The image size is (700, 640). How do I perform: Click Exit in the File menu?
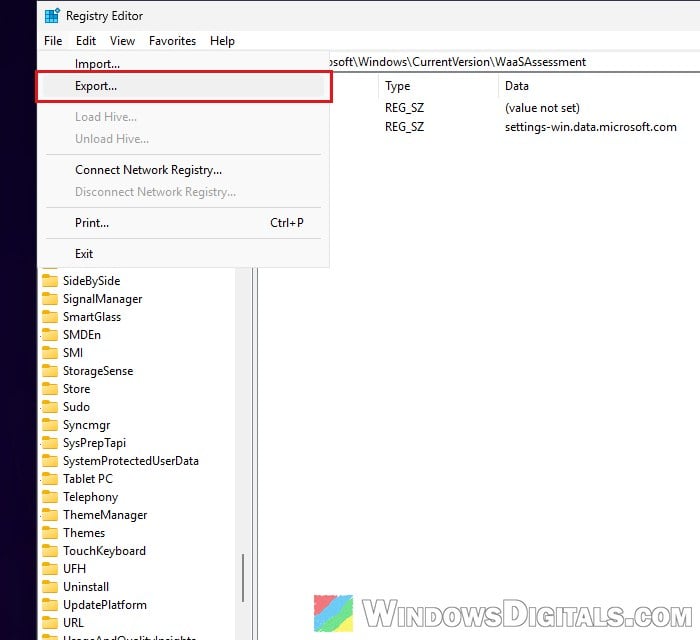point(183,254)
